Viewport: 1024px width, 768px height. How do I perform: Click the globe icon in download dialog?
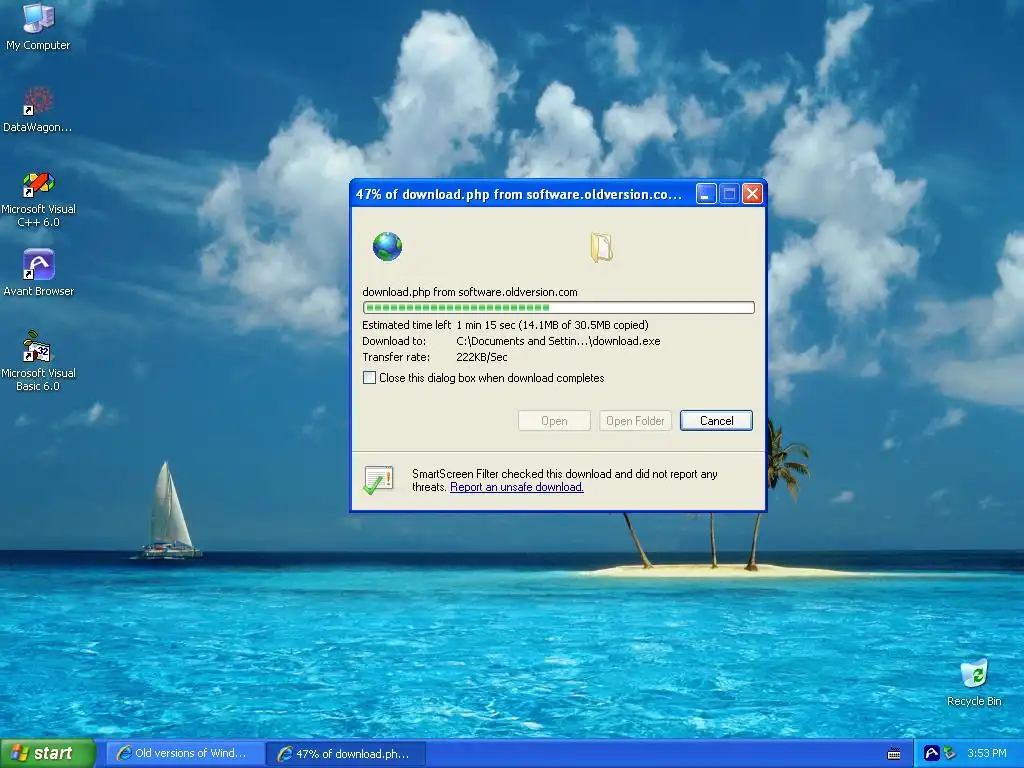[x=387, y=247]
